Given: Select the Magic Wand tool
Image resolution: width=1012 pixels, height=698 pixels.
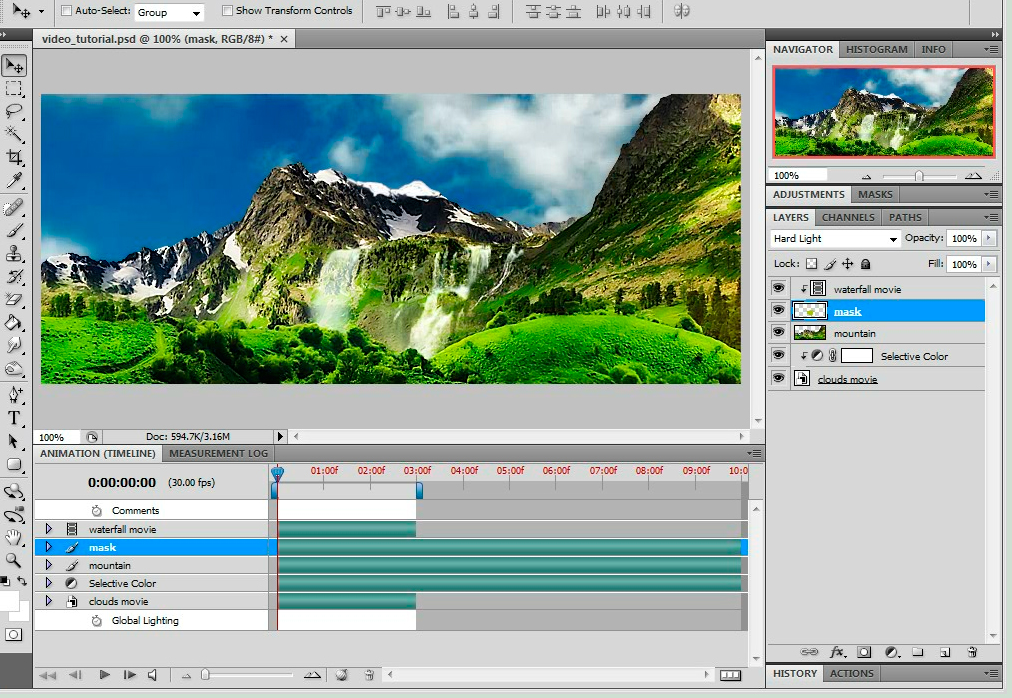Looking at the screenshot, I should 14,134.
